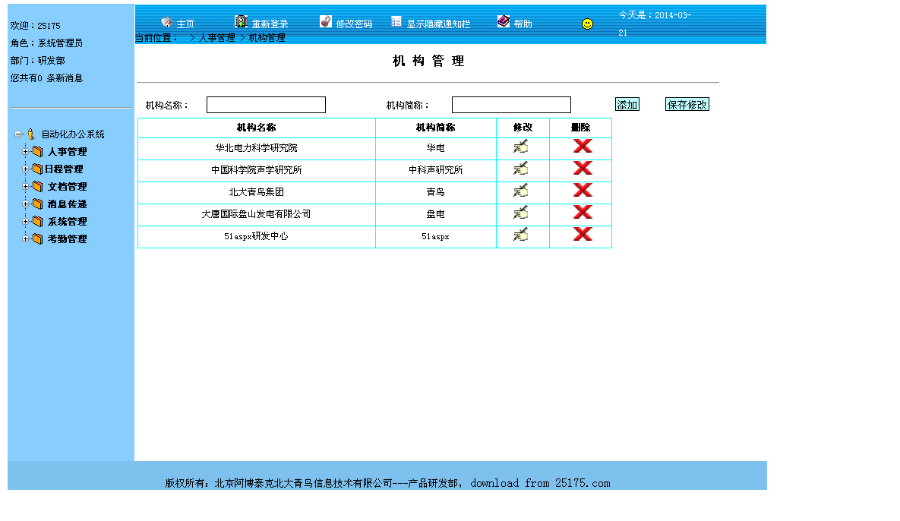This screenshot has width=900, height=521.
Task: Open the 主页 menu item
Action: (x=185, y=24)
